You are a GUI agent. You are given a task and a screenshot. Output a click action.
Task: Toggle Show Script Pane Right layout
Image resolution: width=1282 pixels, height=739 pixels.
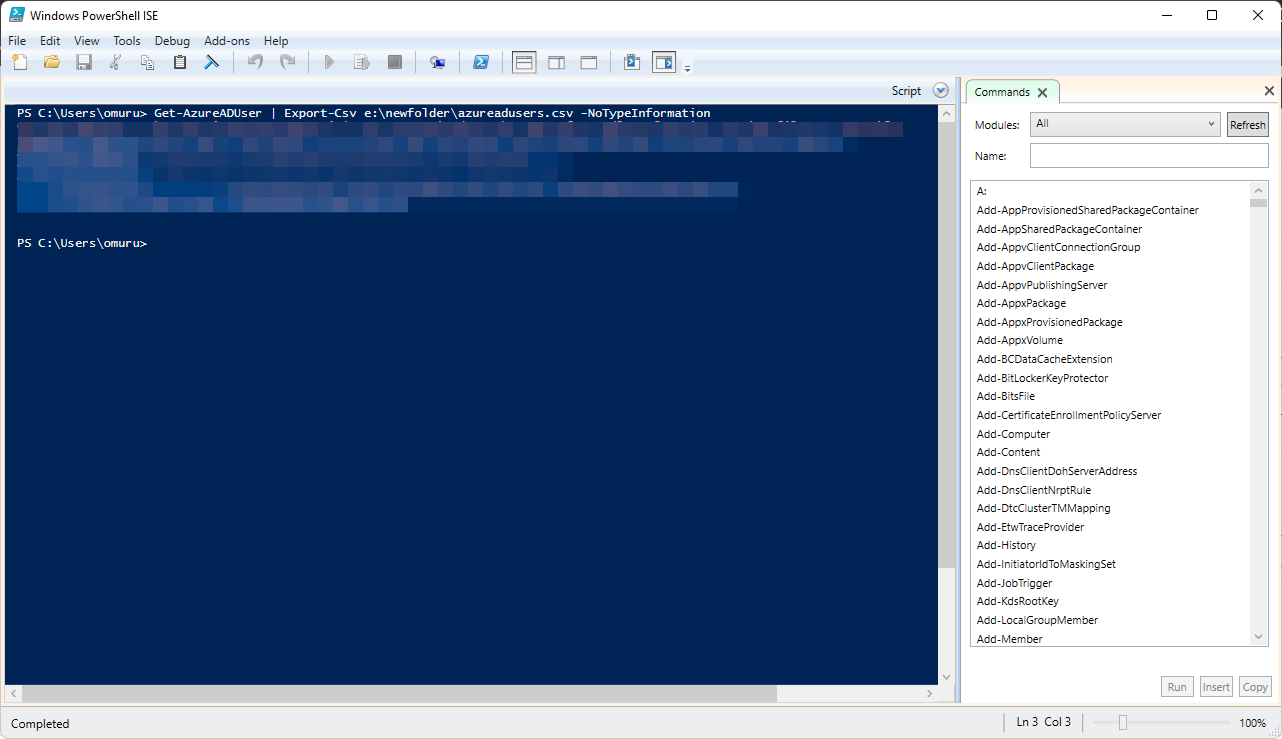[x=556, y=61]
